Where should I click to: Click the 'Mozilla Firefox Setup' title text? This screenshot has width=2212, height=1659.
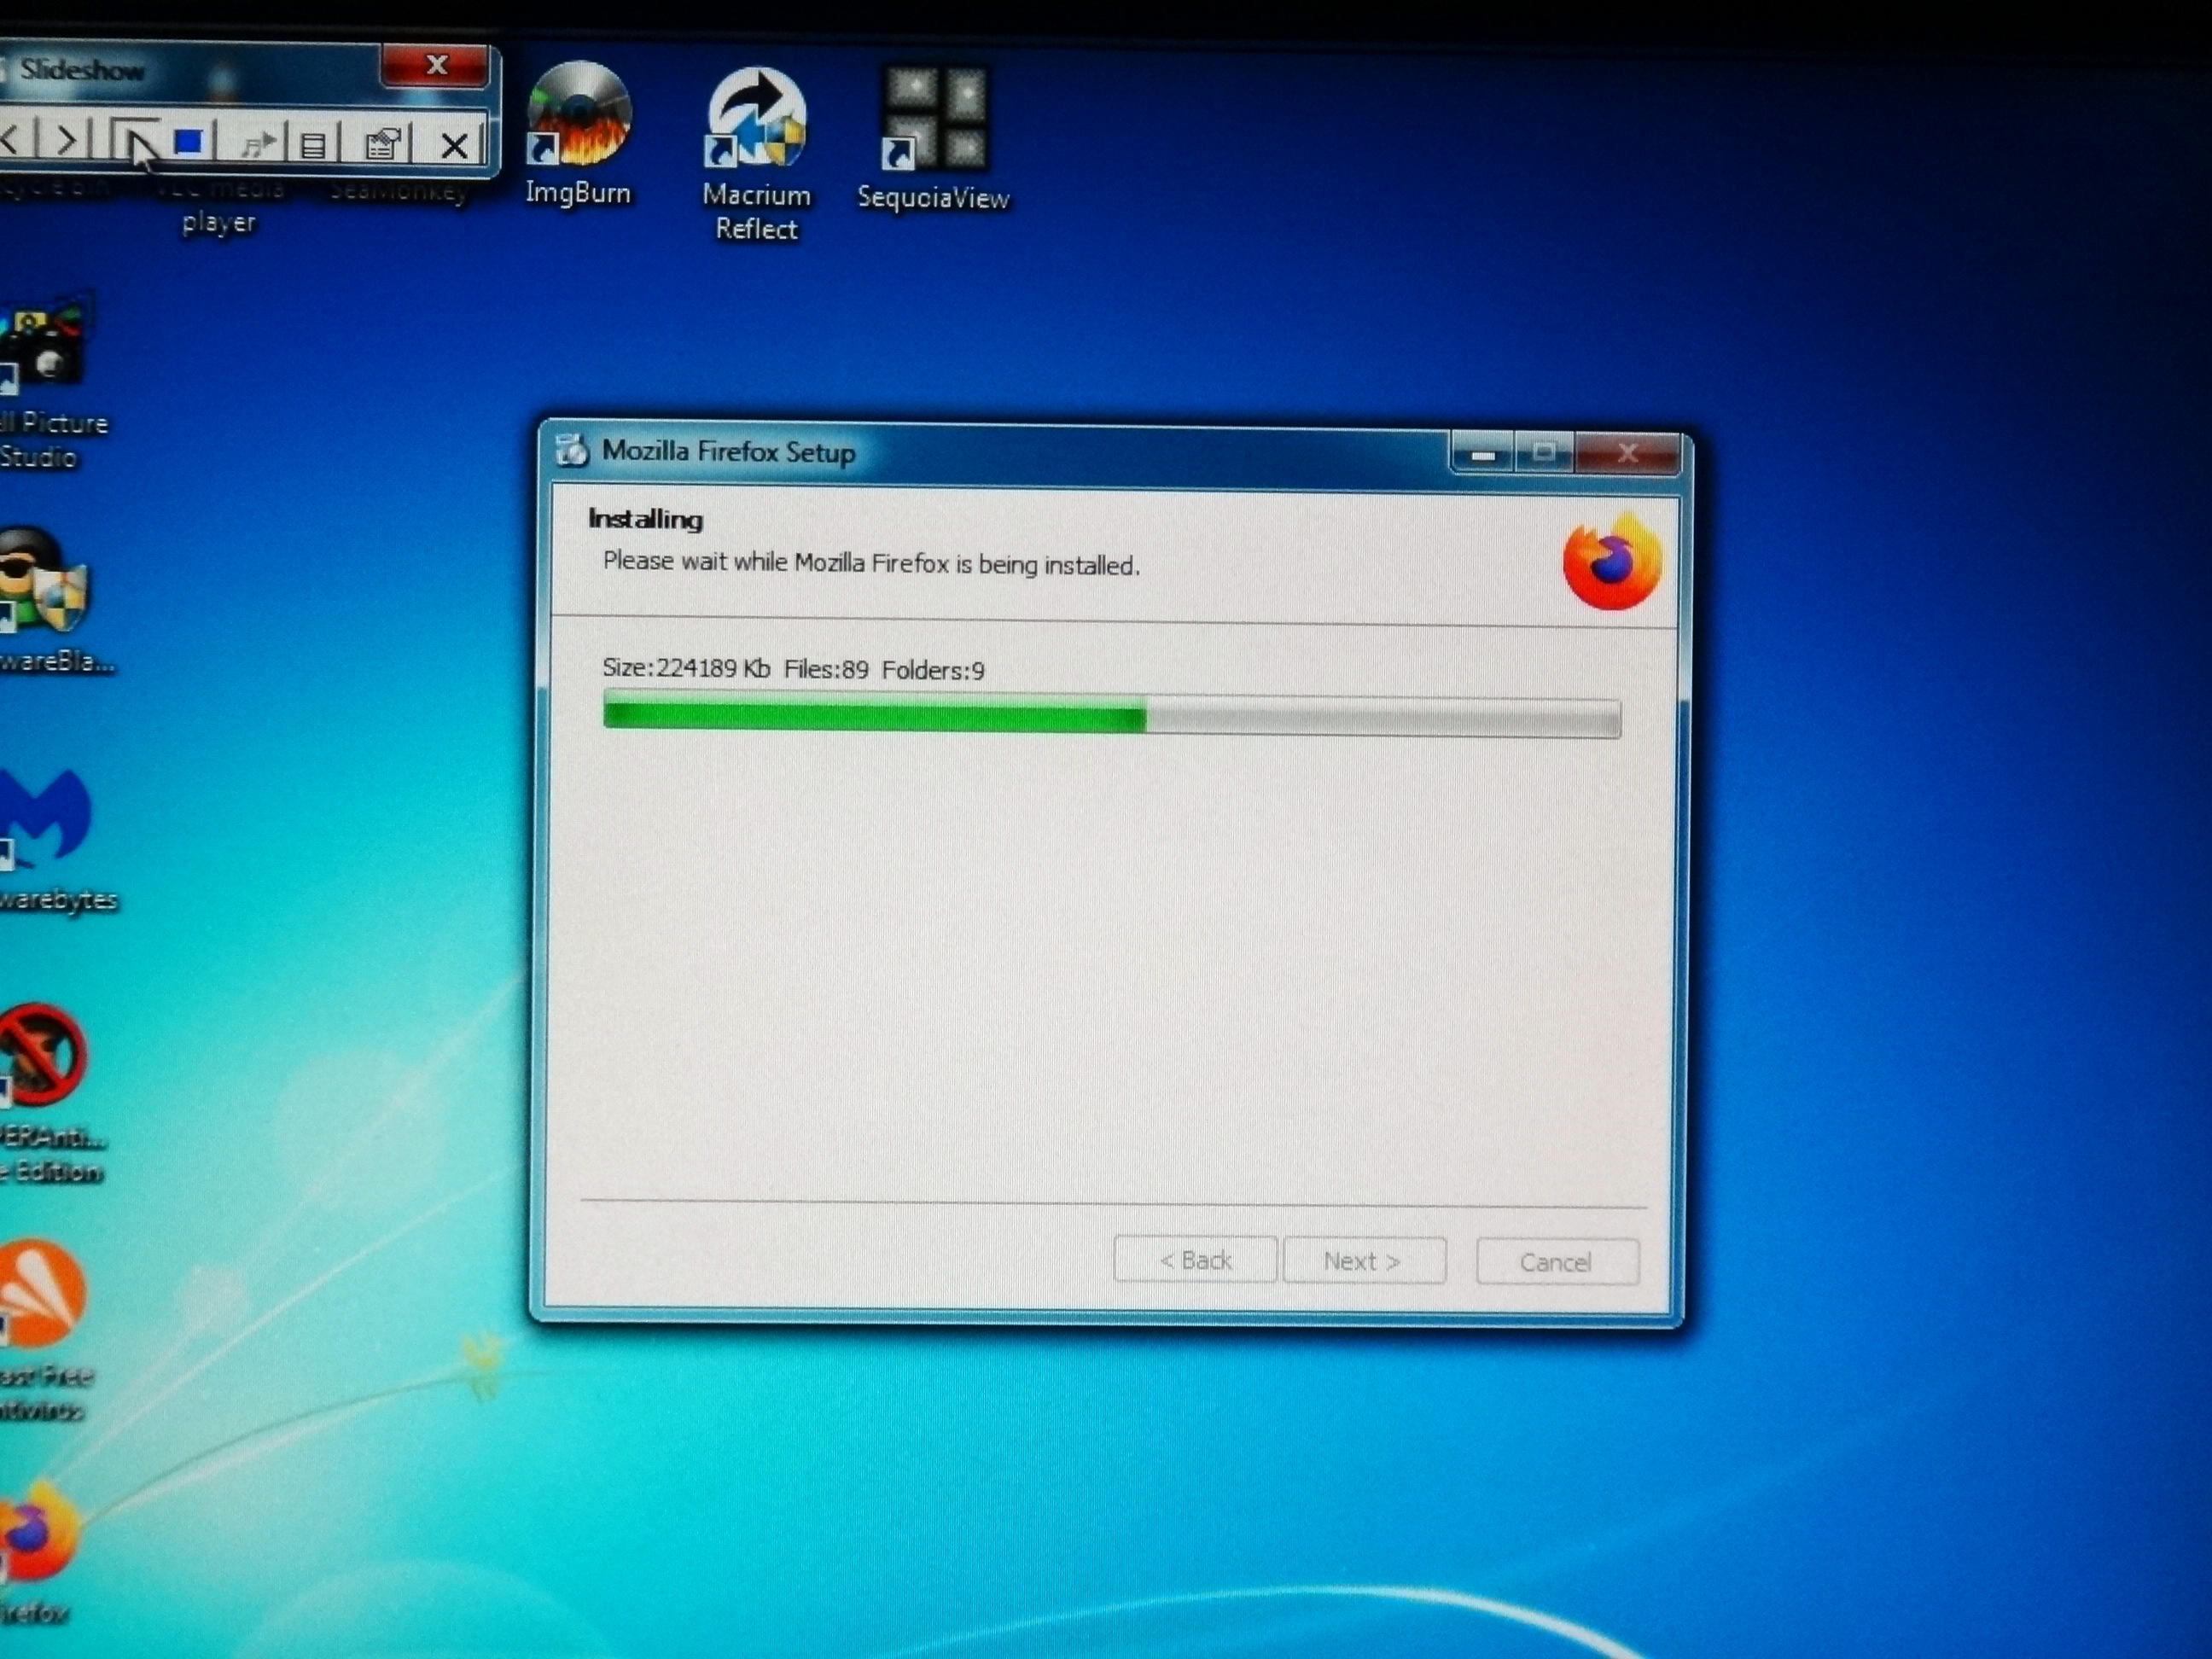tap(728, 452)
